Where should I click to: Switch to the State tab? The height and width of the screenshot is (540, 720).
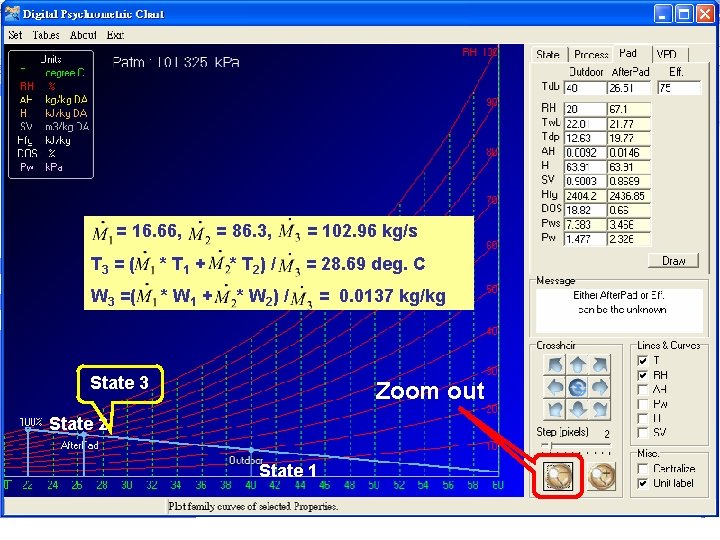[548, 55]
